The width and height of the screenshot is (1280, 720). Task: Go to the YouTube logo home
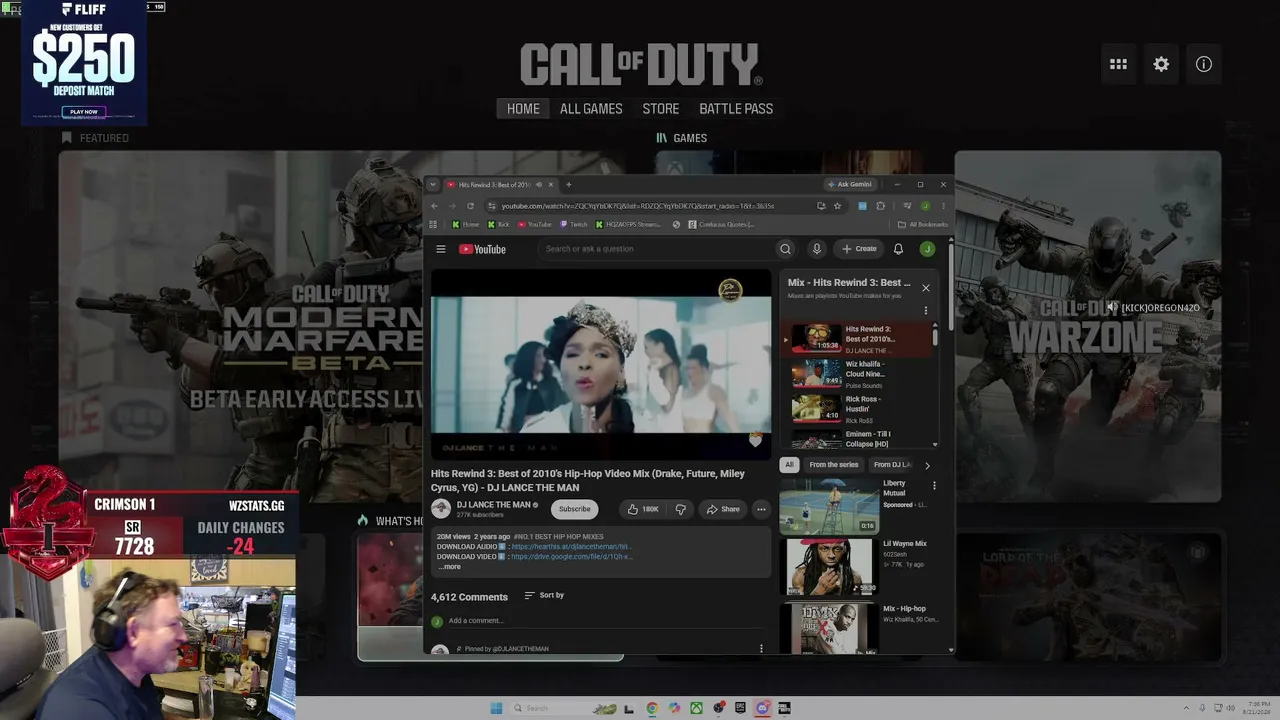point(482,249)
